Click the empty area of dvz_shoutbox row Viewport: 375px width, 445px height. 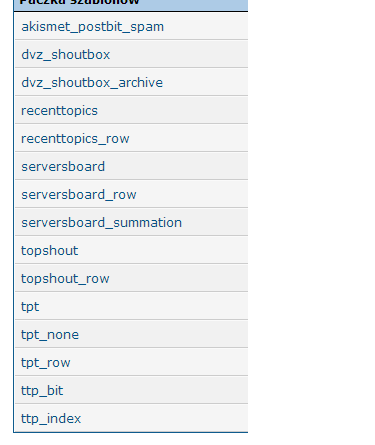pyautogui.click(x=179, y=55)
